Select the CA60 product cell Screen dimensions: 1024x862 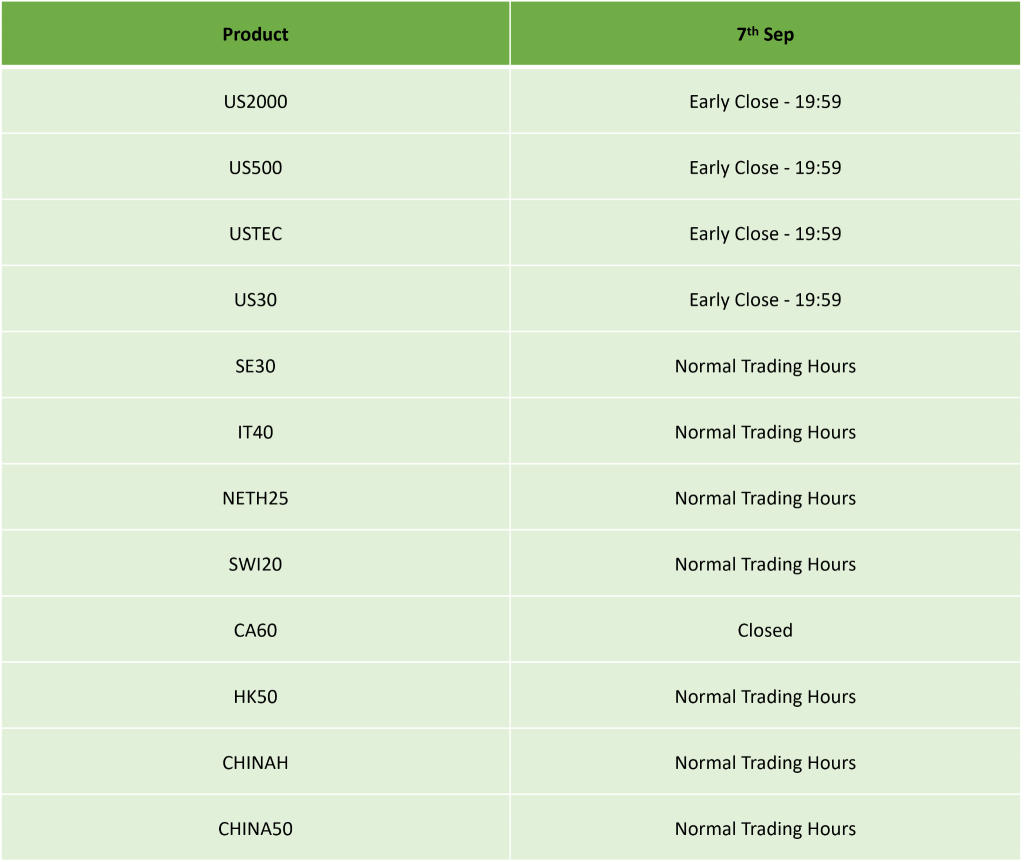[255, 630]
